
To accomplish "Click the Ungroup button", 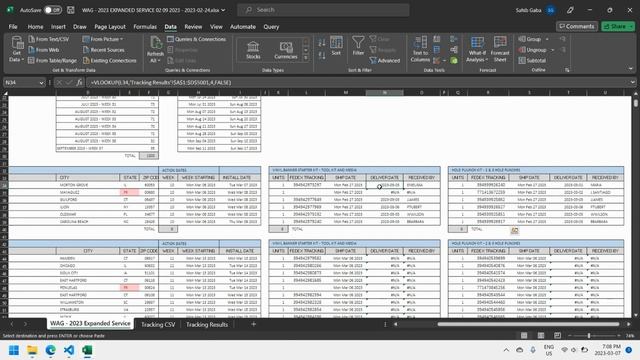I will click(532, 50).
